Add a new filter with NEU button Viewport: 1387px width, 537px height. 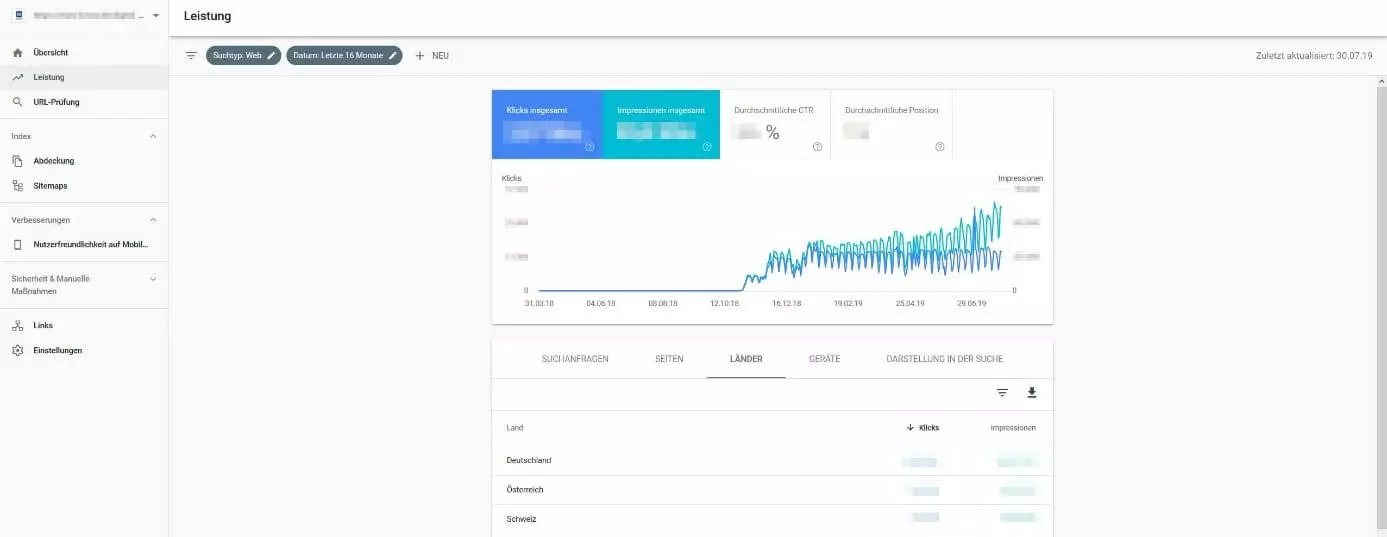coord(432,56)
